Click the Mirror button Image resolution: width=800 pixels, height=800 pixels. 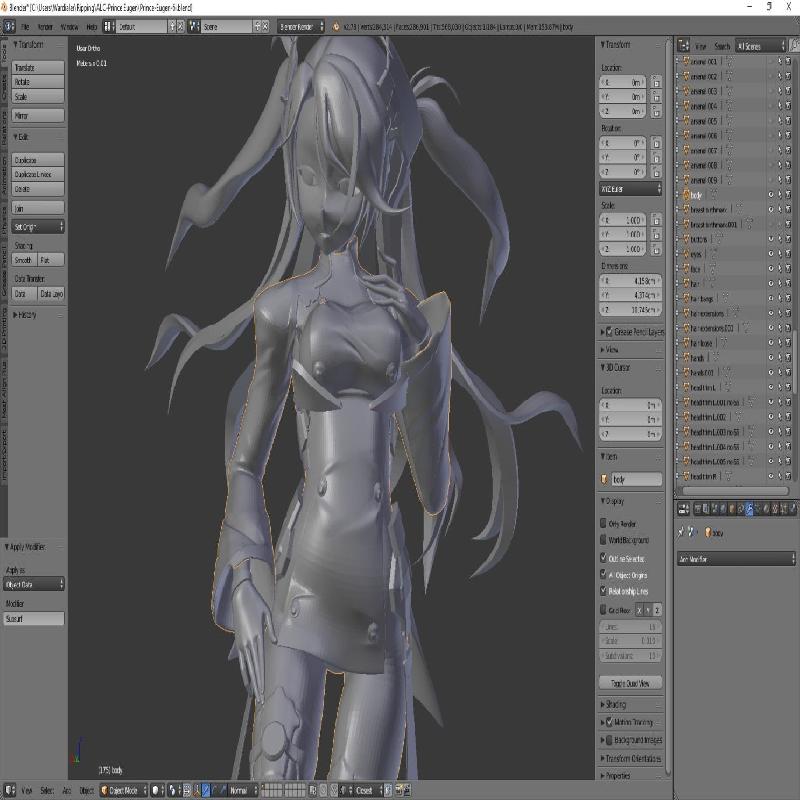(x=38, y=115)
